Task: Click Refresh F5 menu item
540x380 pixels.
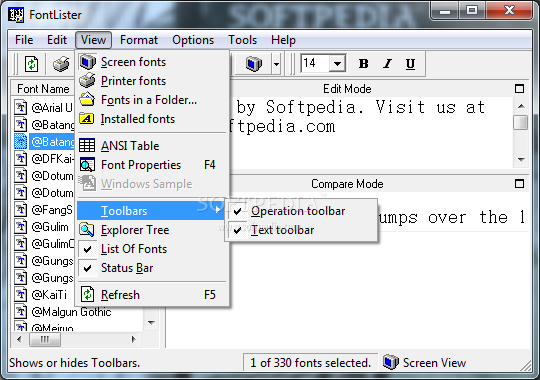Action: point(153,295)
